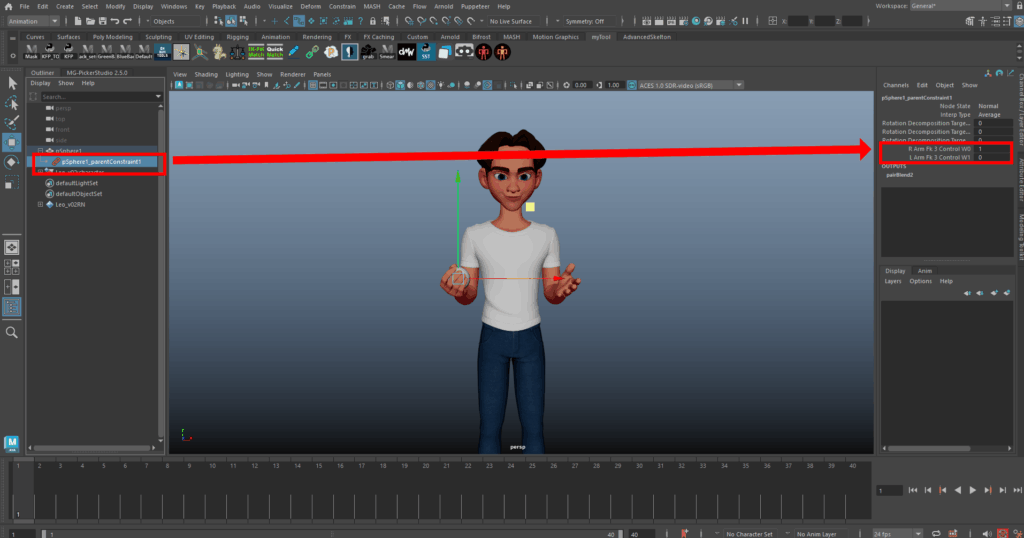Screen dimensions: 1024x538
Task: Click the dw shelf button
Action: click(x=407, y=52)
